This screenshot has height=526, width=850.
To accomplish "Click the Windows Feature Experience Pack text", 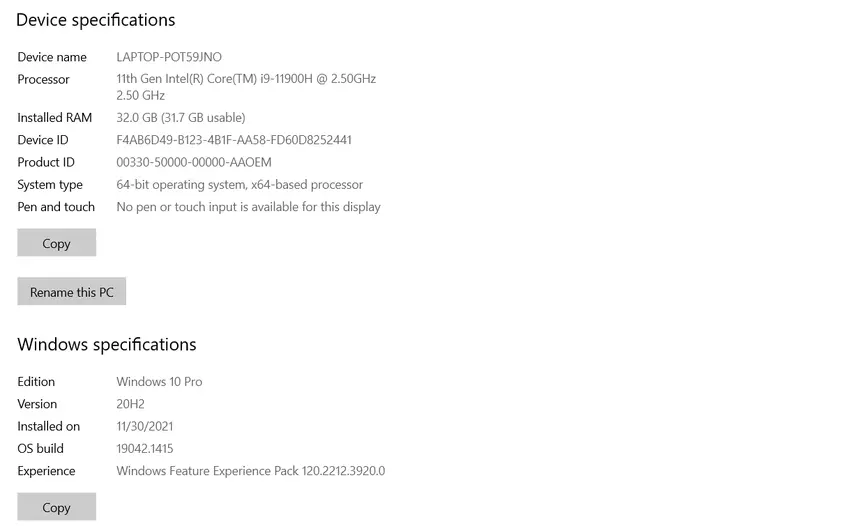I will pos(250,471).
